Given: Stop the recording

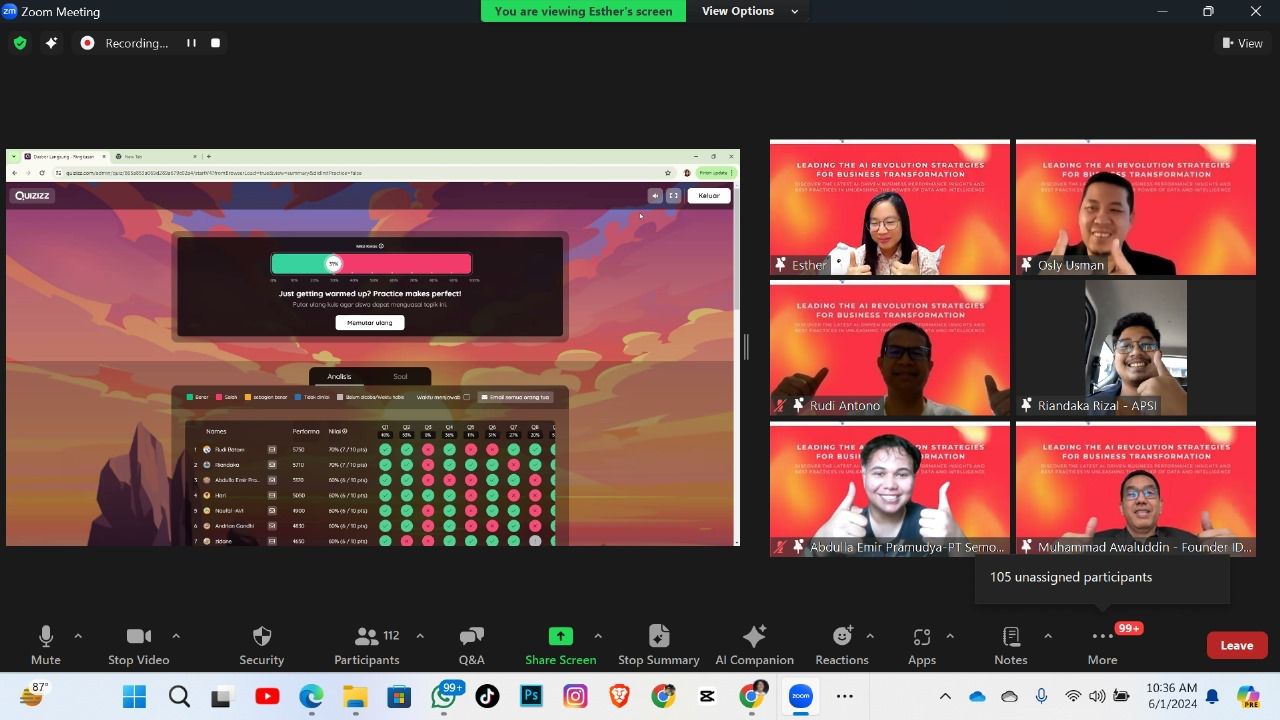Looking at the screenshot, I should point(215,43).
